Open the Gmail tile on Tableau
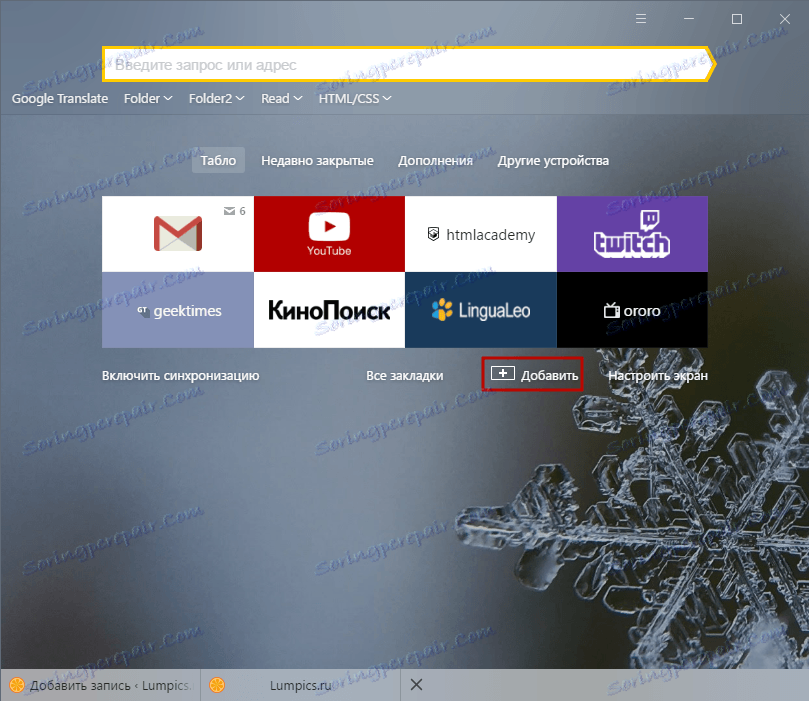This screenshot has height=701, width=809. click(178, 234)
